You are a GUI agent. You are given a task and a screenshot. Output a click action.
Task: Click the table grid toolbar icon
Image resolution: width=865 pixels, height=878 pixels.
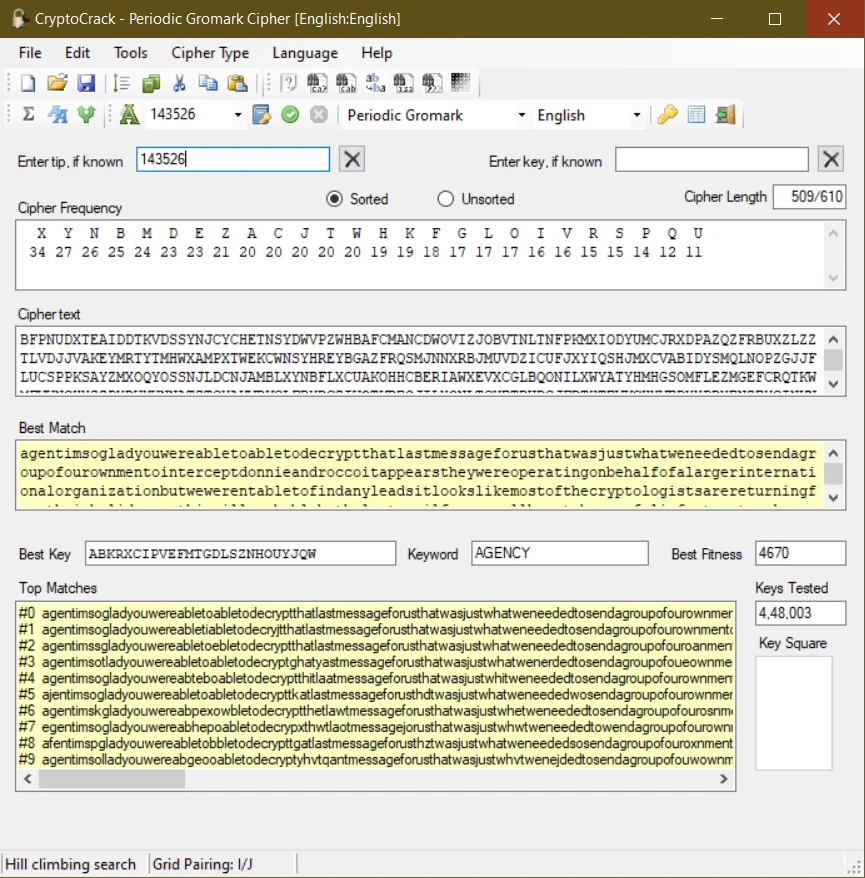[x=696, y=115]
